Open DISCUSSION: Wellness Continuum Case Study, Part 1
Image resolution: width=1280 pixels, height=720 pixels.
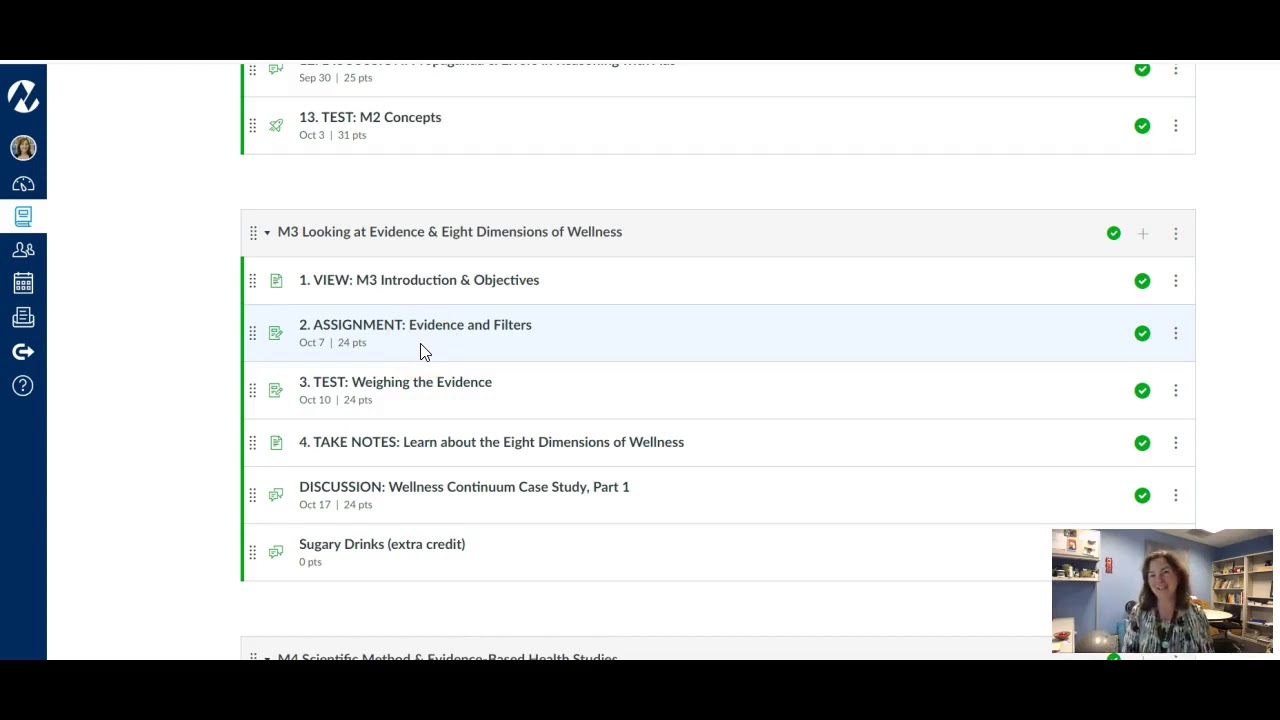[464, 487]
